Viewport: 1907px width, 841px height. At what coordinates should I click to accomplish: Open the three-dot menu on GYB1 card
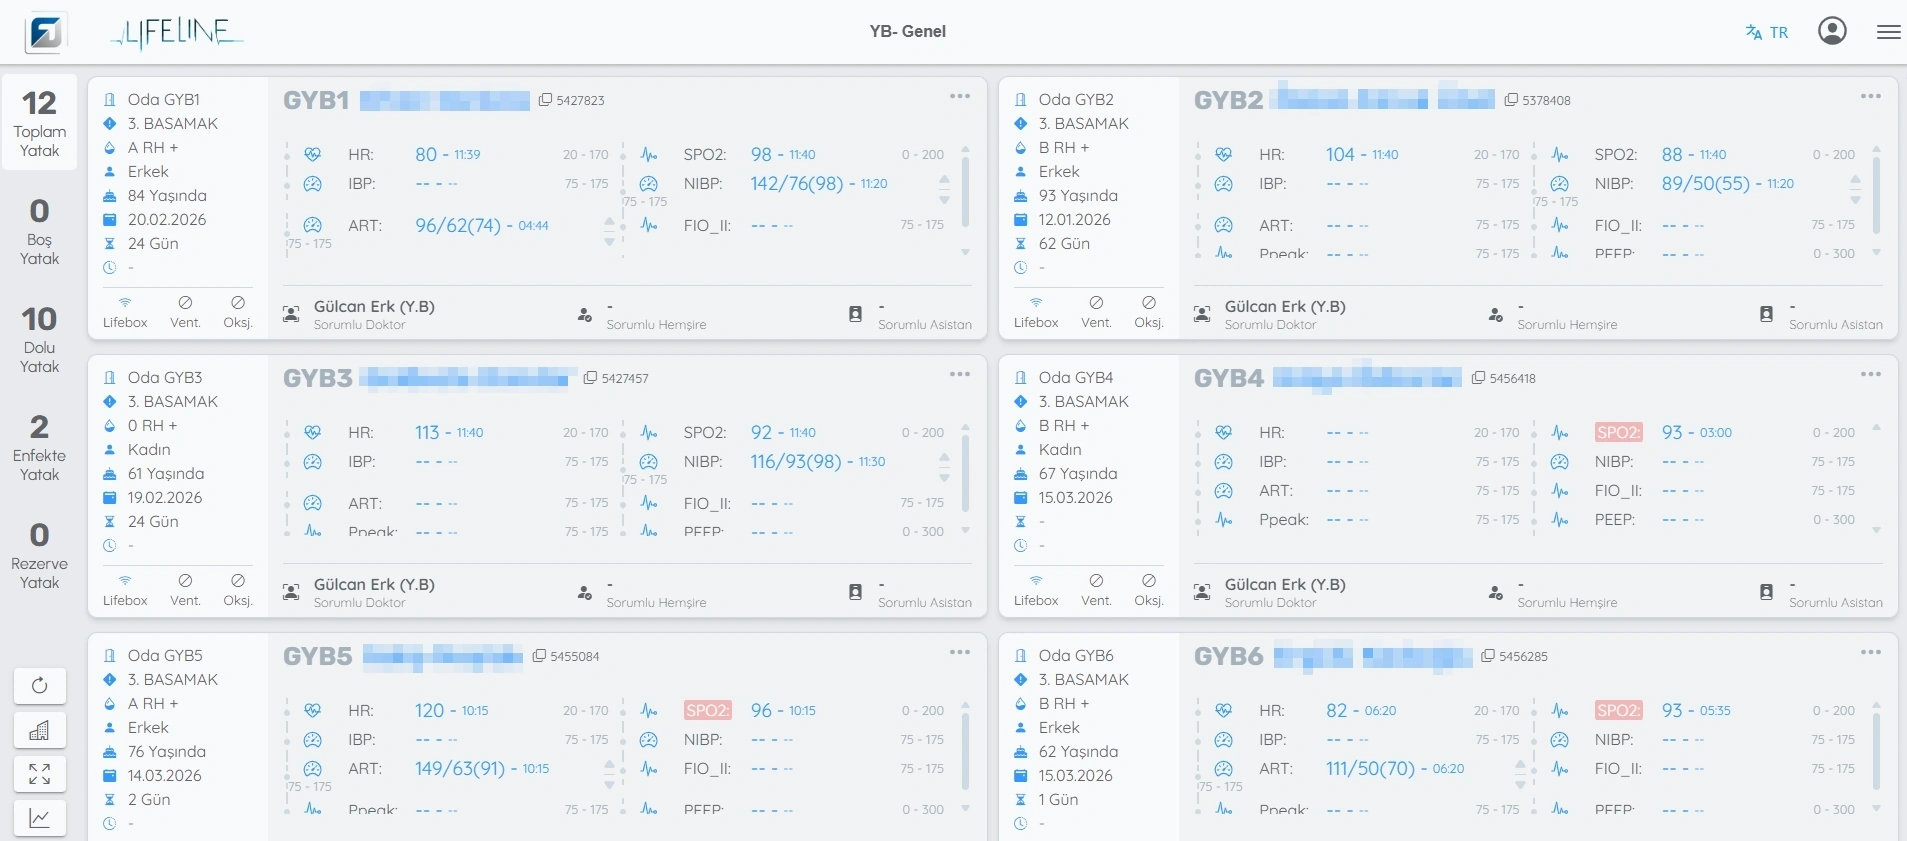click(960, 97)
